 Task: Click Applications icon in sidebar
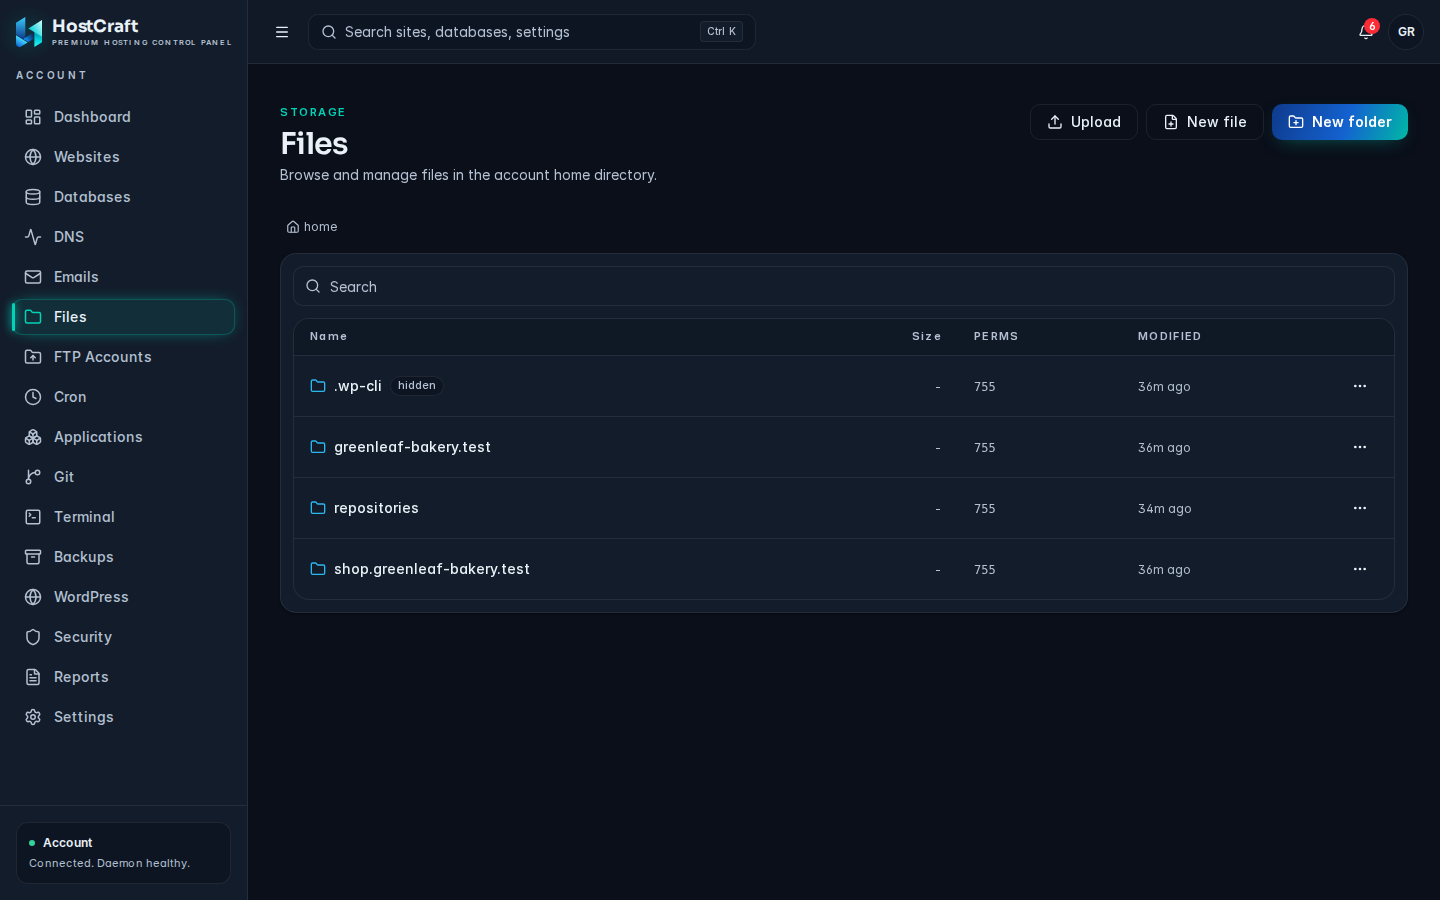pyautogui.click(x=33, y=437)
